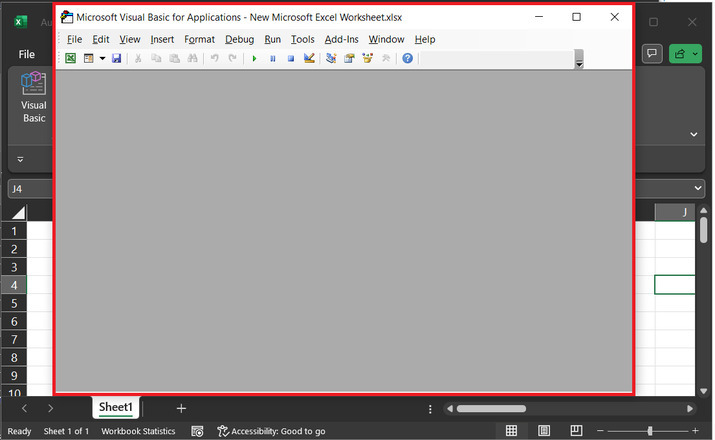Click the Toolbox icon in VBA toolbar
The image size is (715, 440).
(386, 58)
